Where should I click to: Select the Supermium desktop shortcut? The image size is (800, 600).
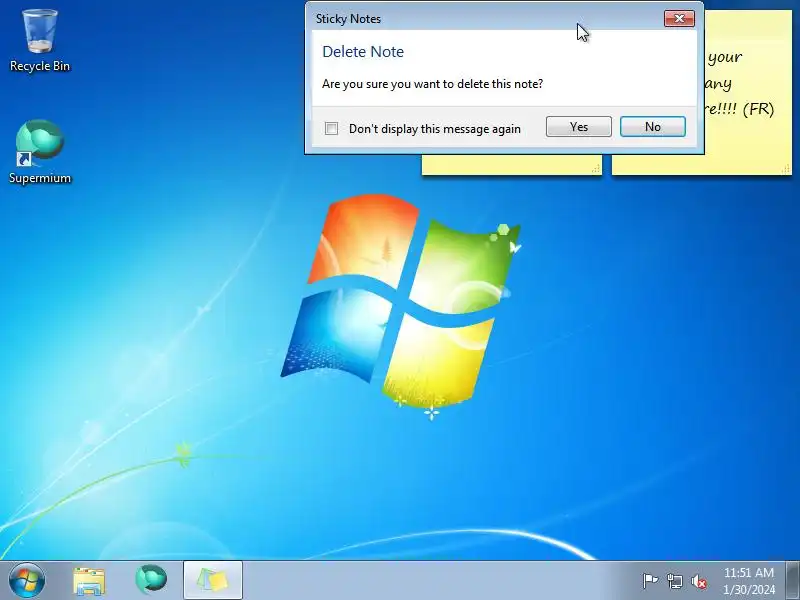pos(39,152)
